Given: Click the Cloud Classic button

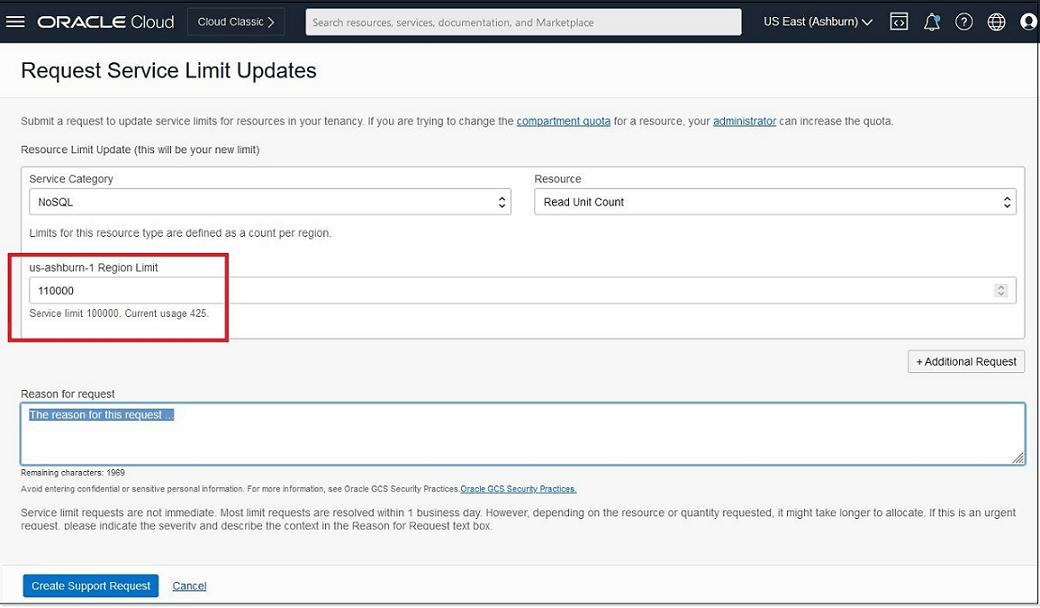Looking at the screenshot, I should pyautogui.click(x=236, y=22).
